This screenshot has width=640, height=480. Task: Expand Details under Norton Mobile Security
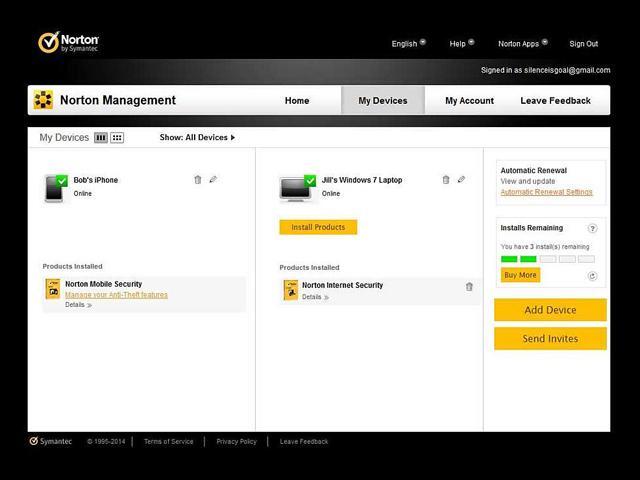pyautogui.click(x=78, y=305)
